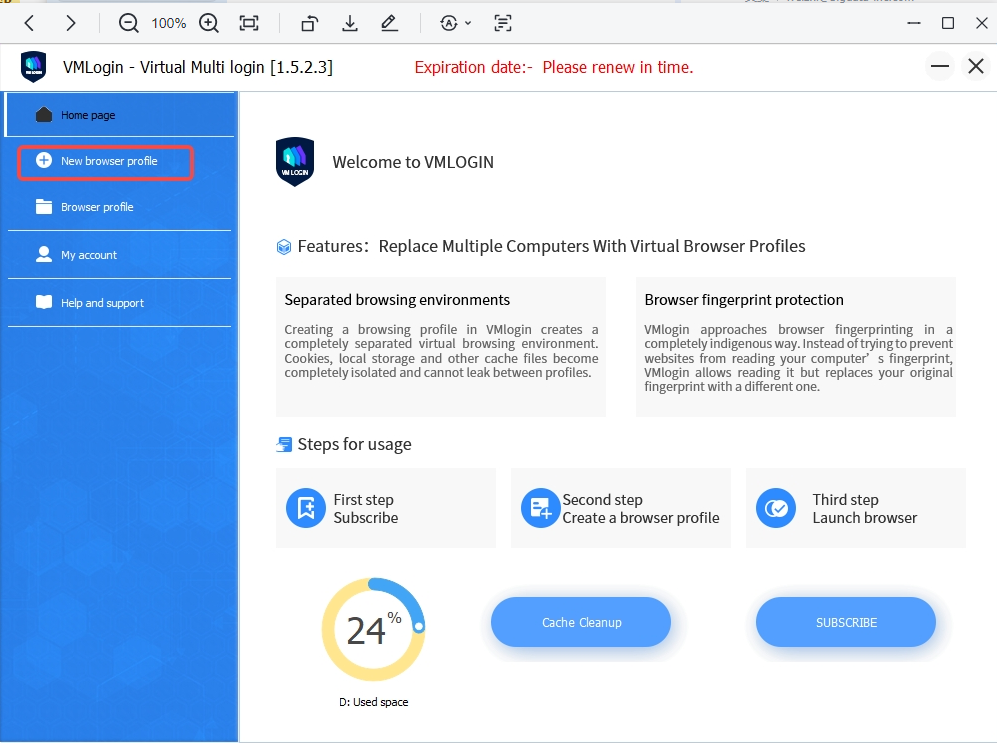This screenshot has width=997, height=743.
Task: Zoom in with the plus magnifier
Action: point(209,24)
